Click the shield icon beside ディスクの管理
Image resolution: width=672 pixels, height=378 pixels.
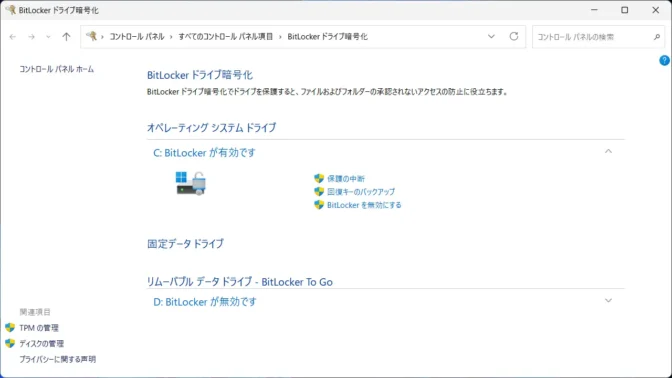pyautogui.click(x=10, y=343)
